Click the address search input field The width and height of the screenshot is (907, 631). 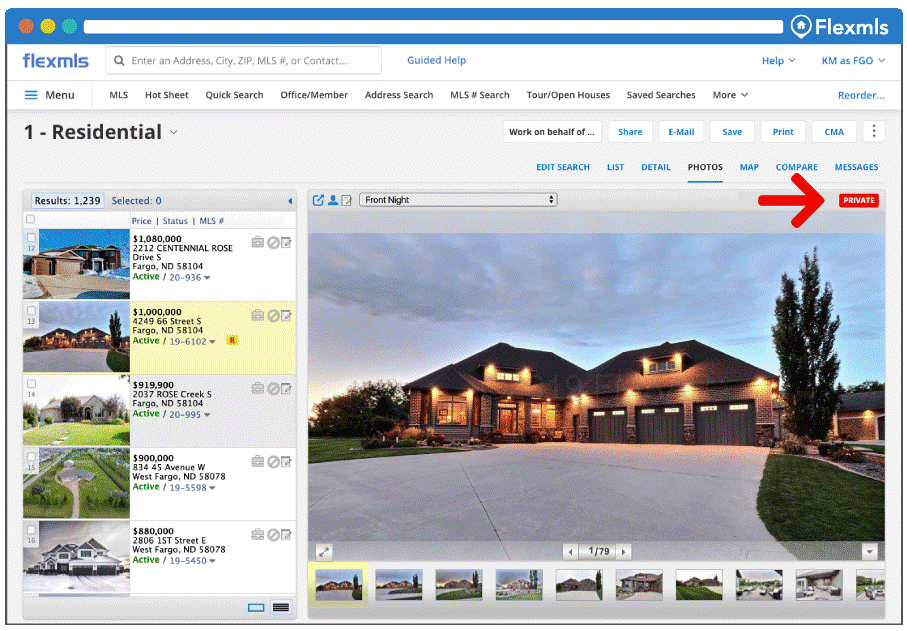(243, 61)
